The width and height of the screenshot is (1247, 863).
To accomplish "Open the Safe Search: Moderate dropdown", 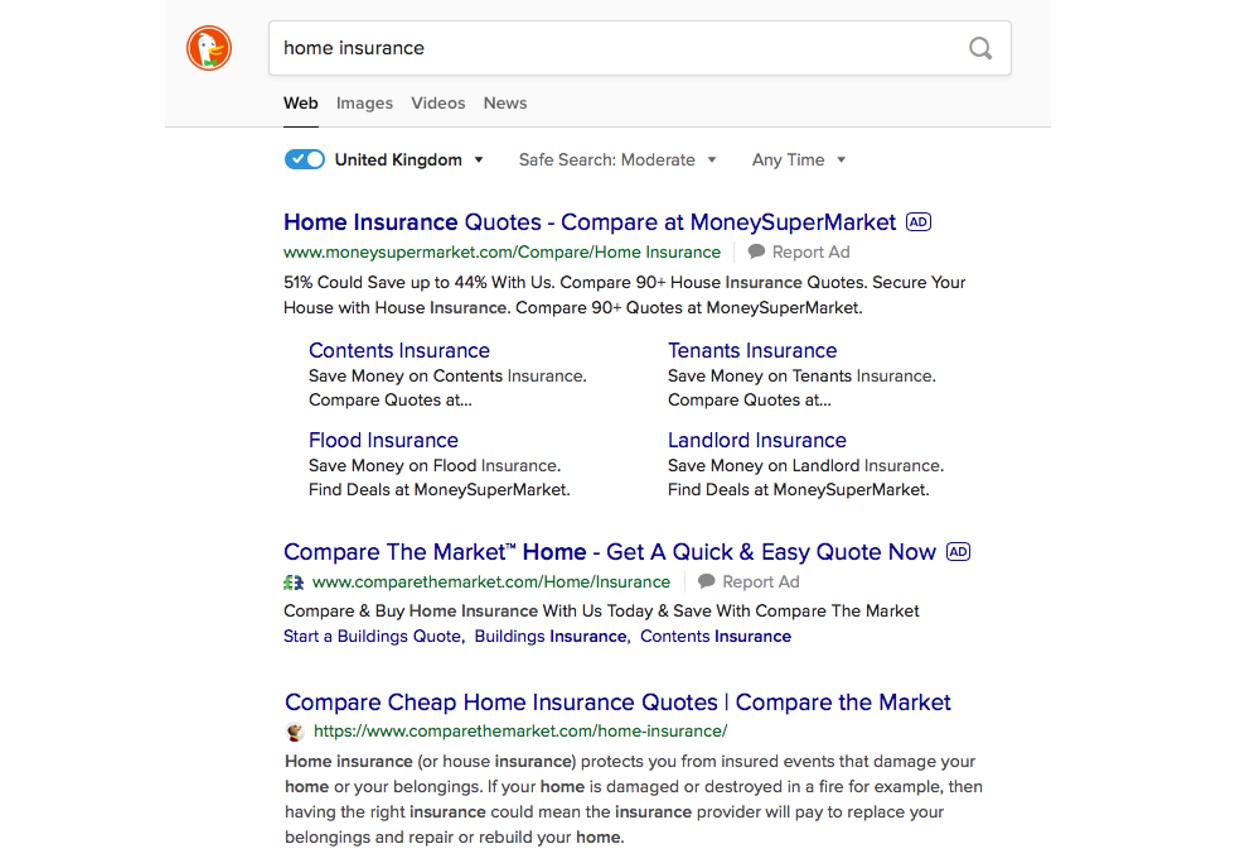I will (617, 160).
